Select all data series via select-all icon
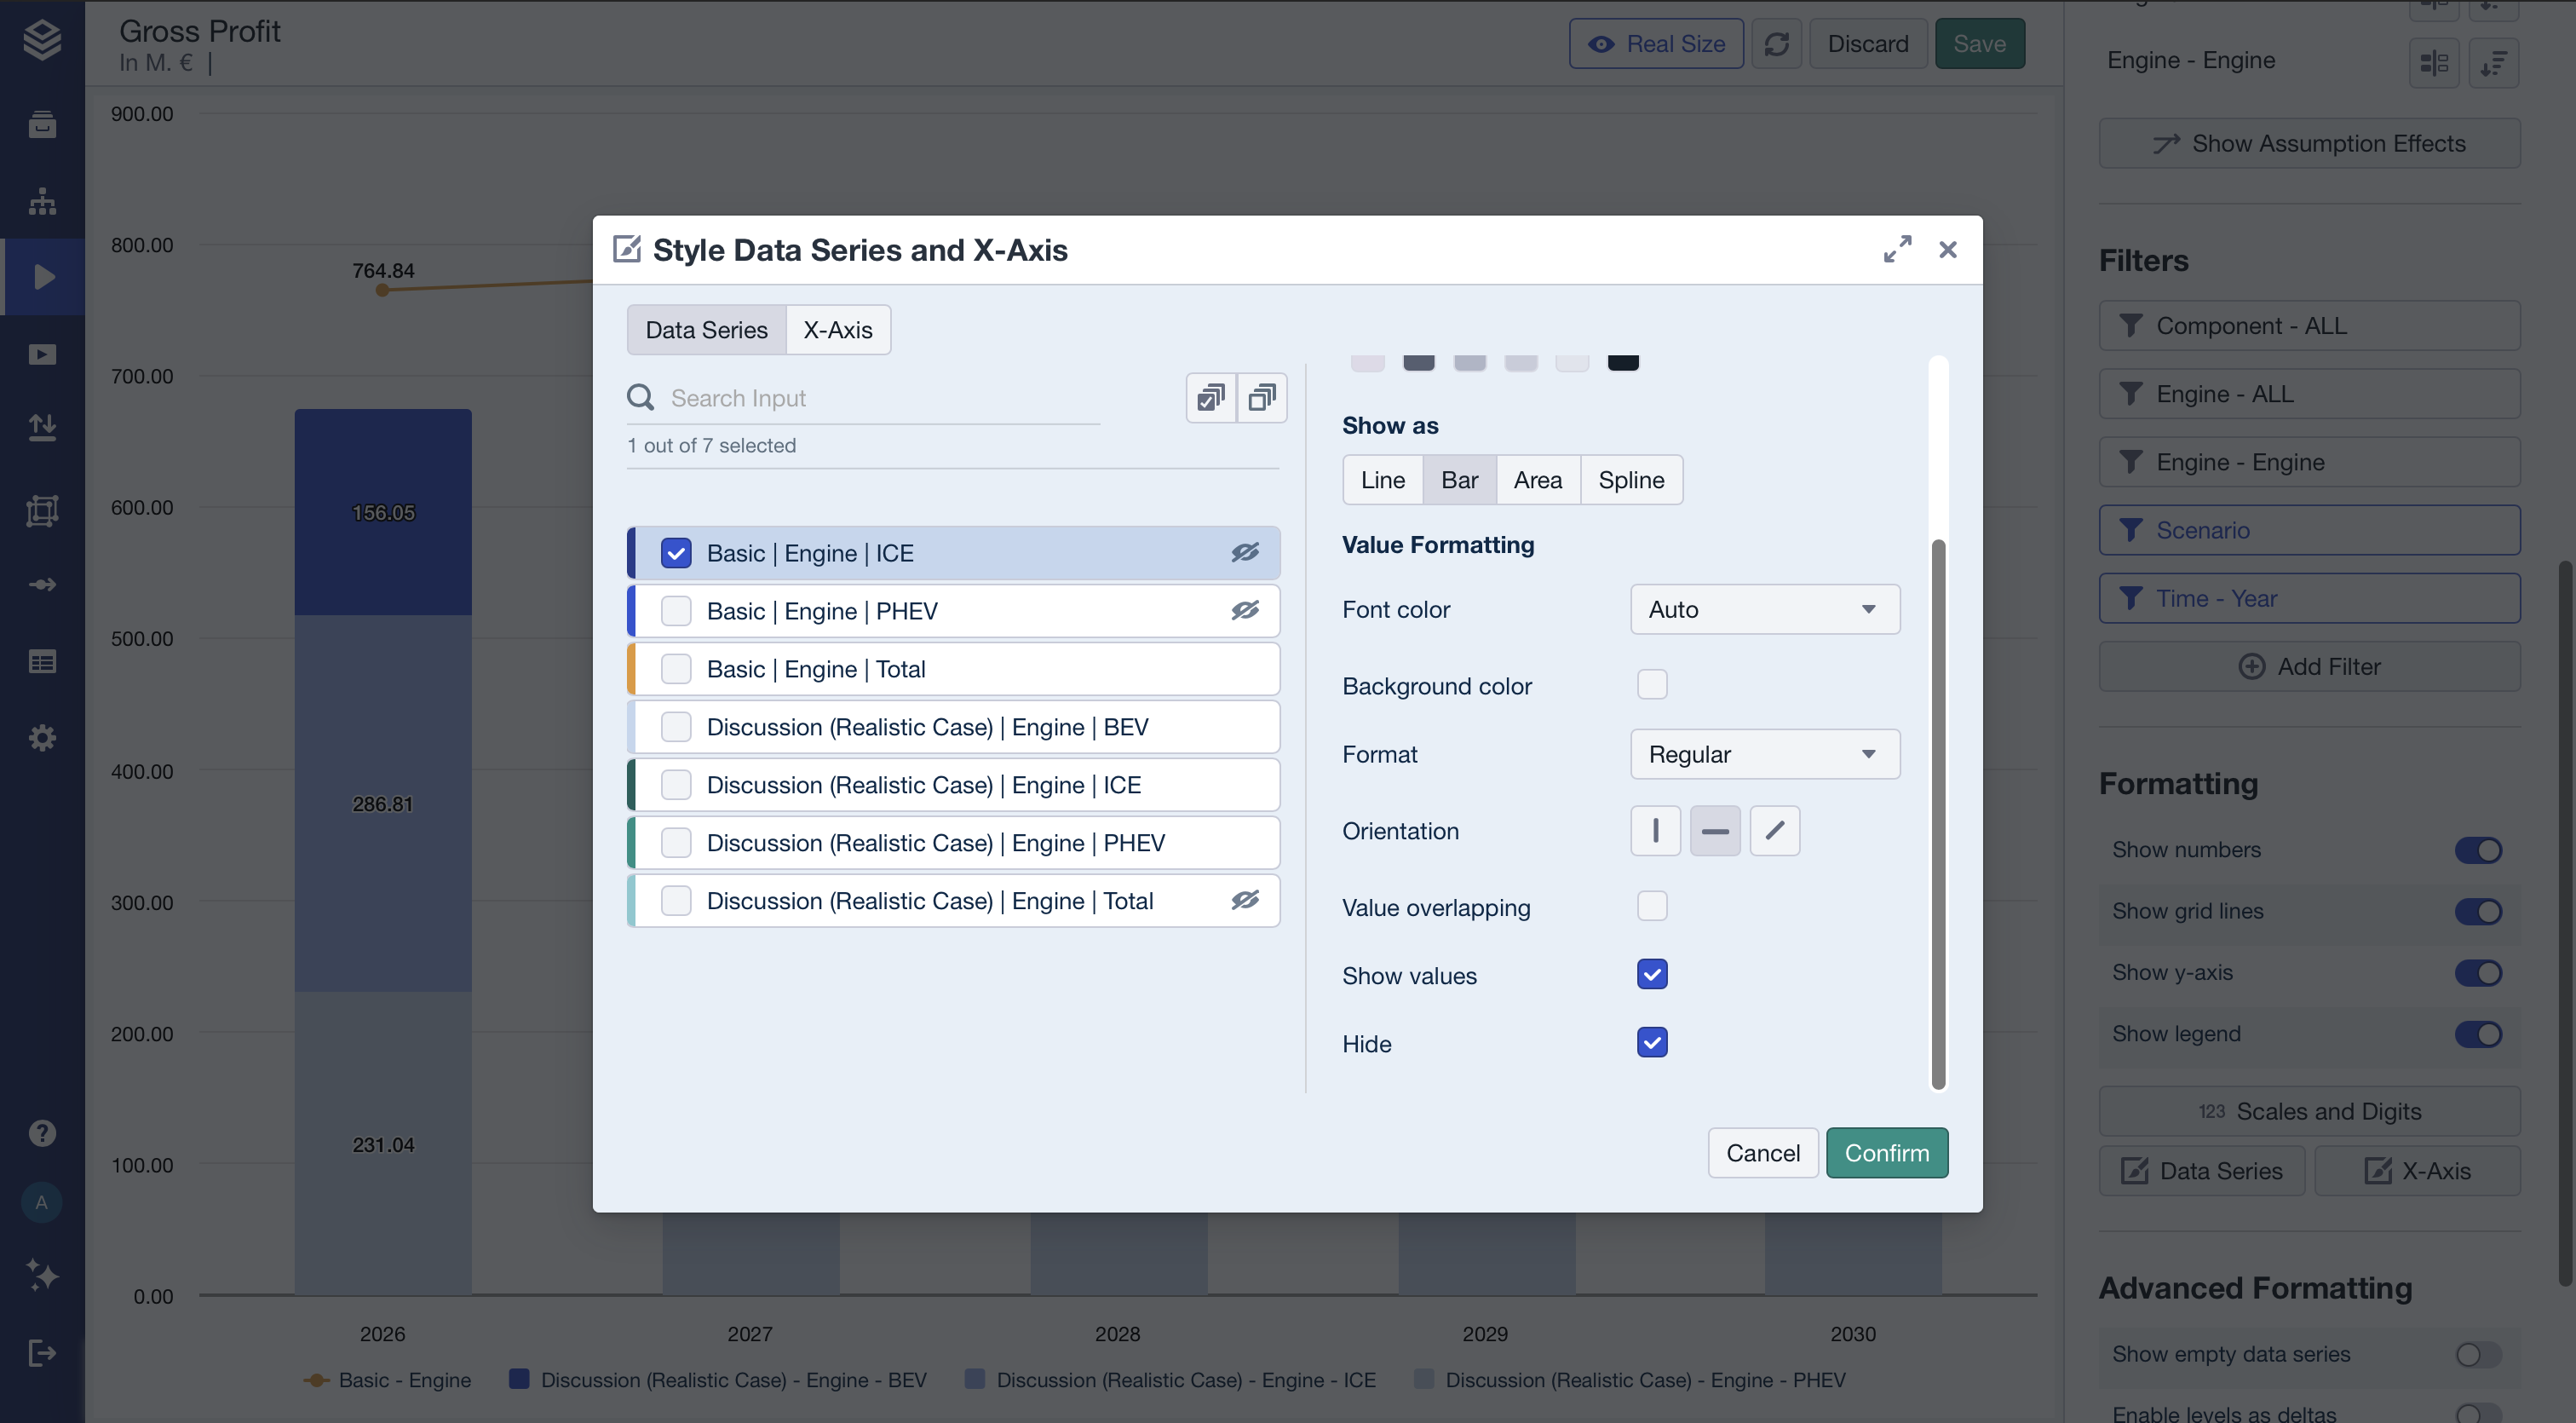Viewport: 2576px width, 1423px height. [x=1210, y=397]
